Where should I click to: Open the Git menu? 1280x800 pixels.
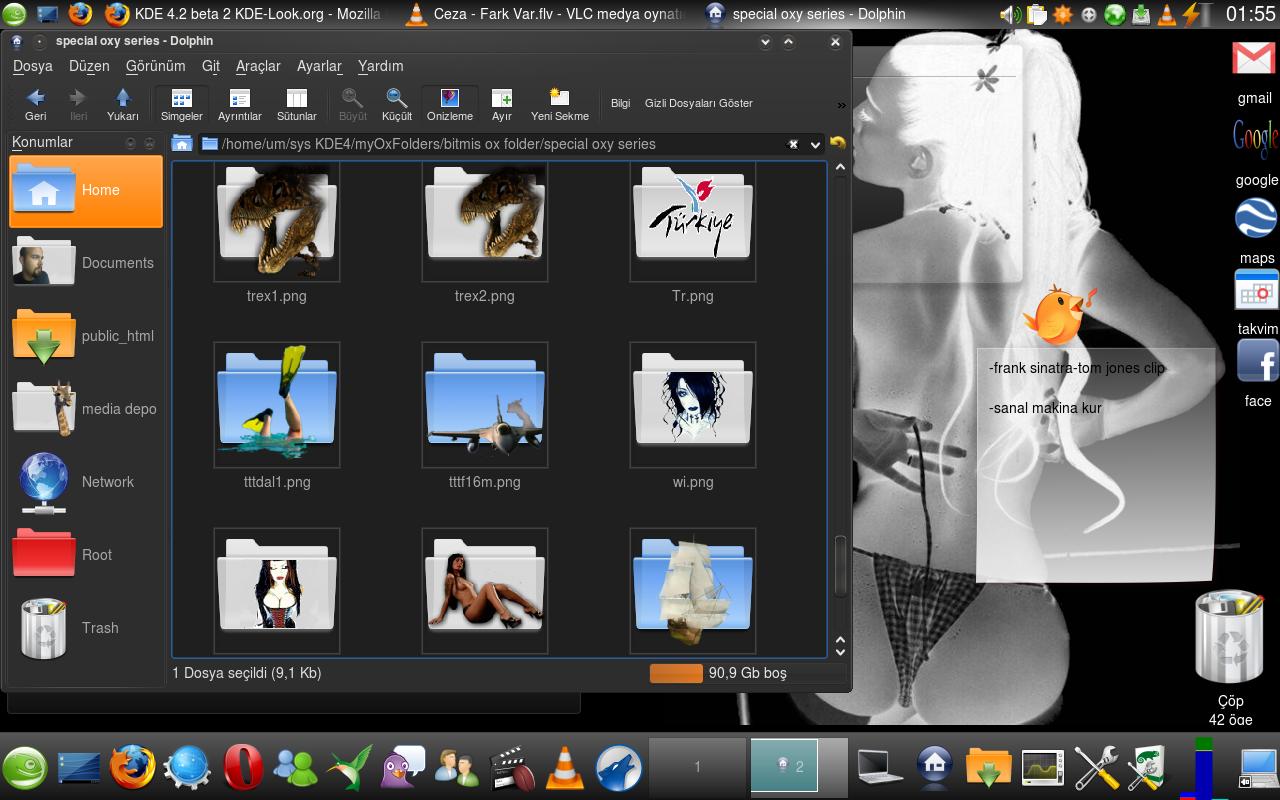[x=210, y=66]
